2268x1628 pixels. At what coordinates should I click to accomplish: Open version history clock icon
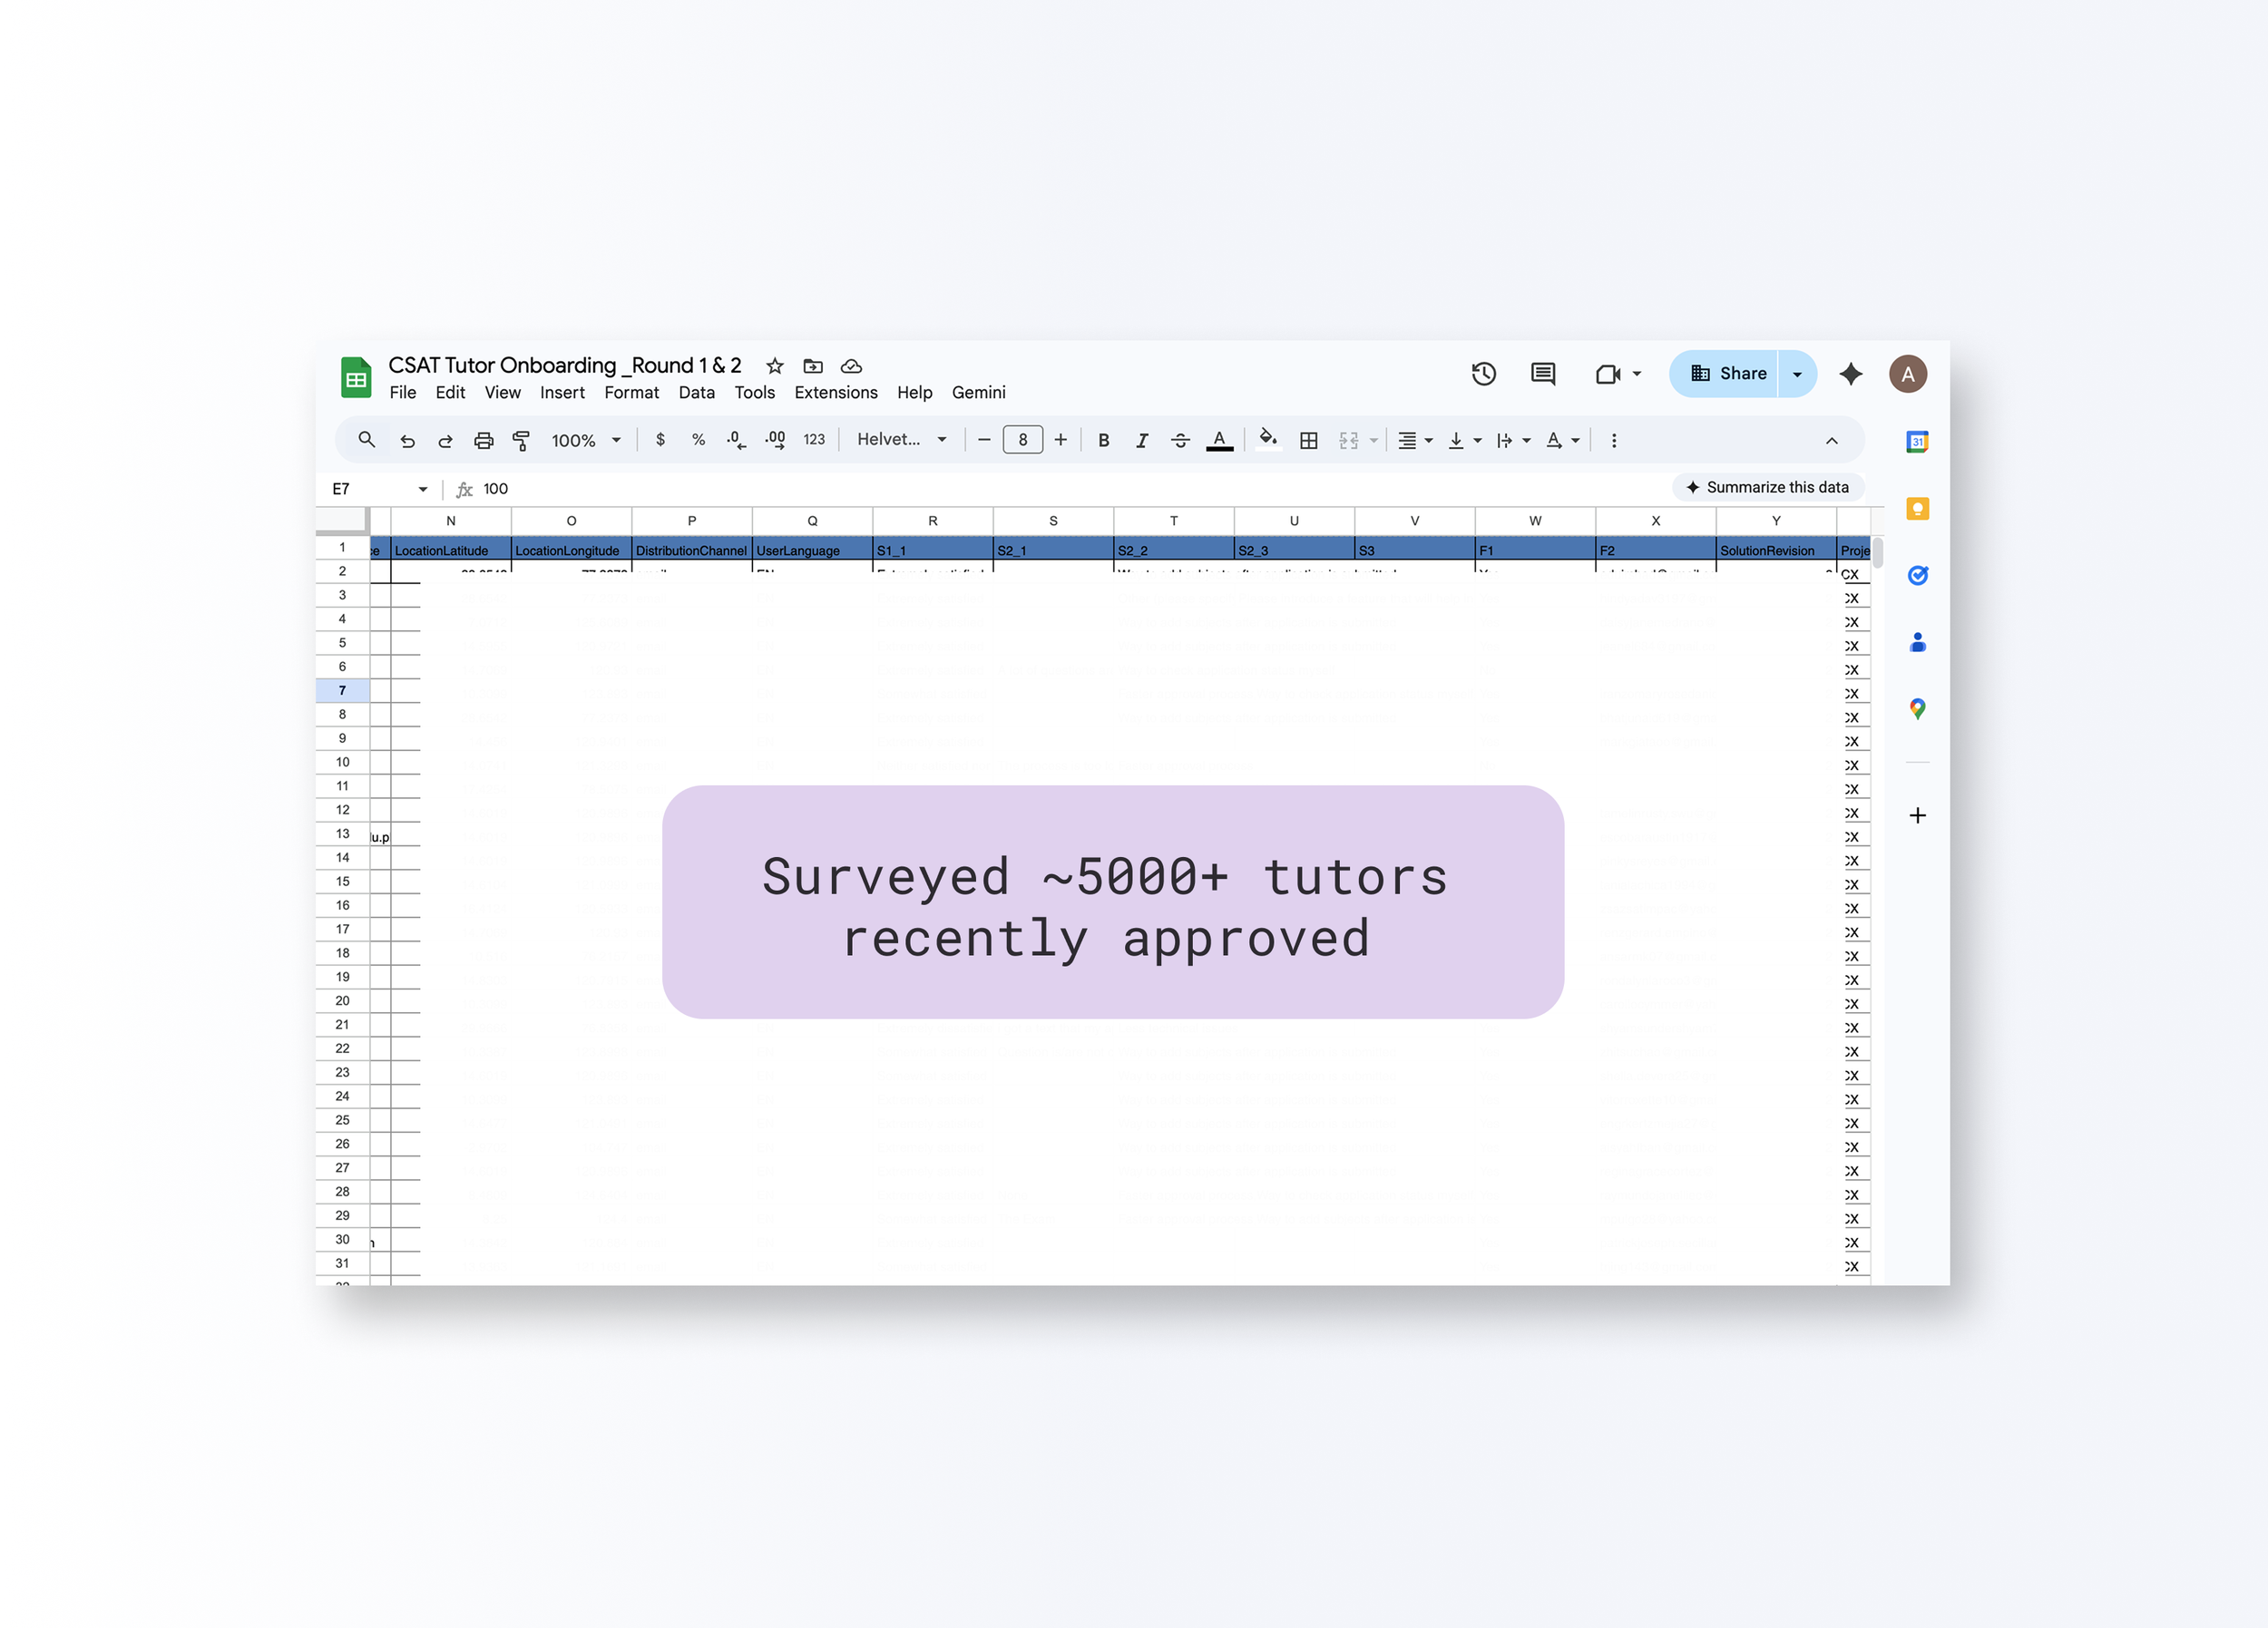(1483, 374)
